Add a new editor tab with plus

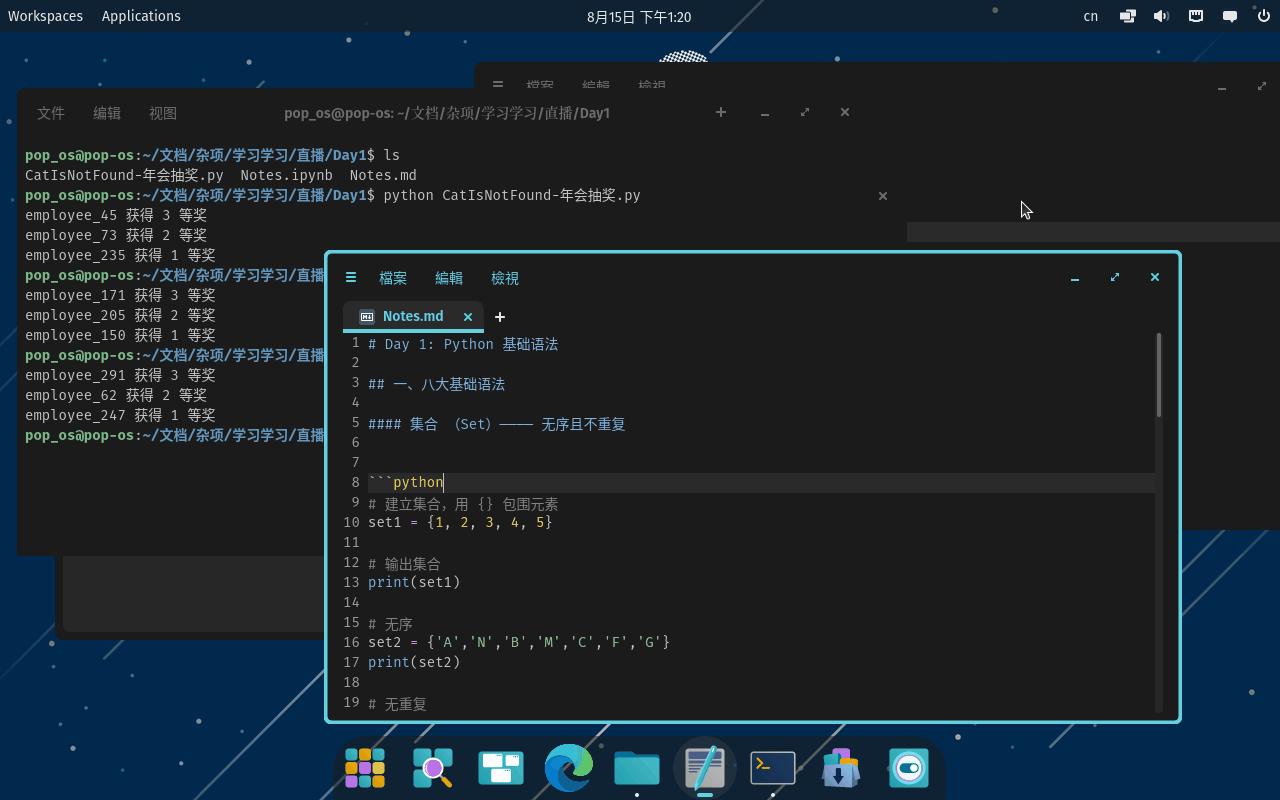(500, 317)
